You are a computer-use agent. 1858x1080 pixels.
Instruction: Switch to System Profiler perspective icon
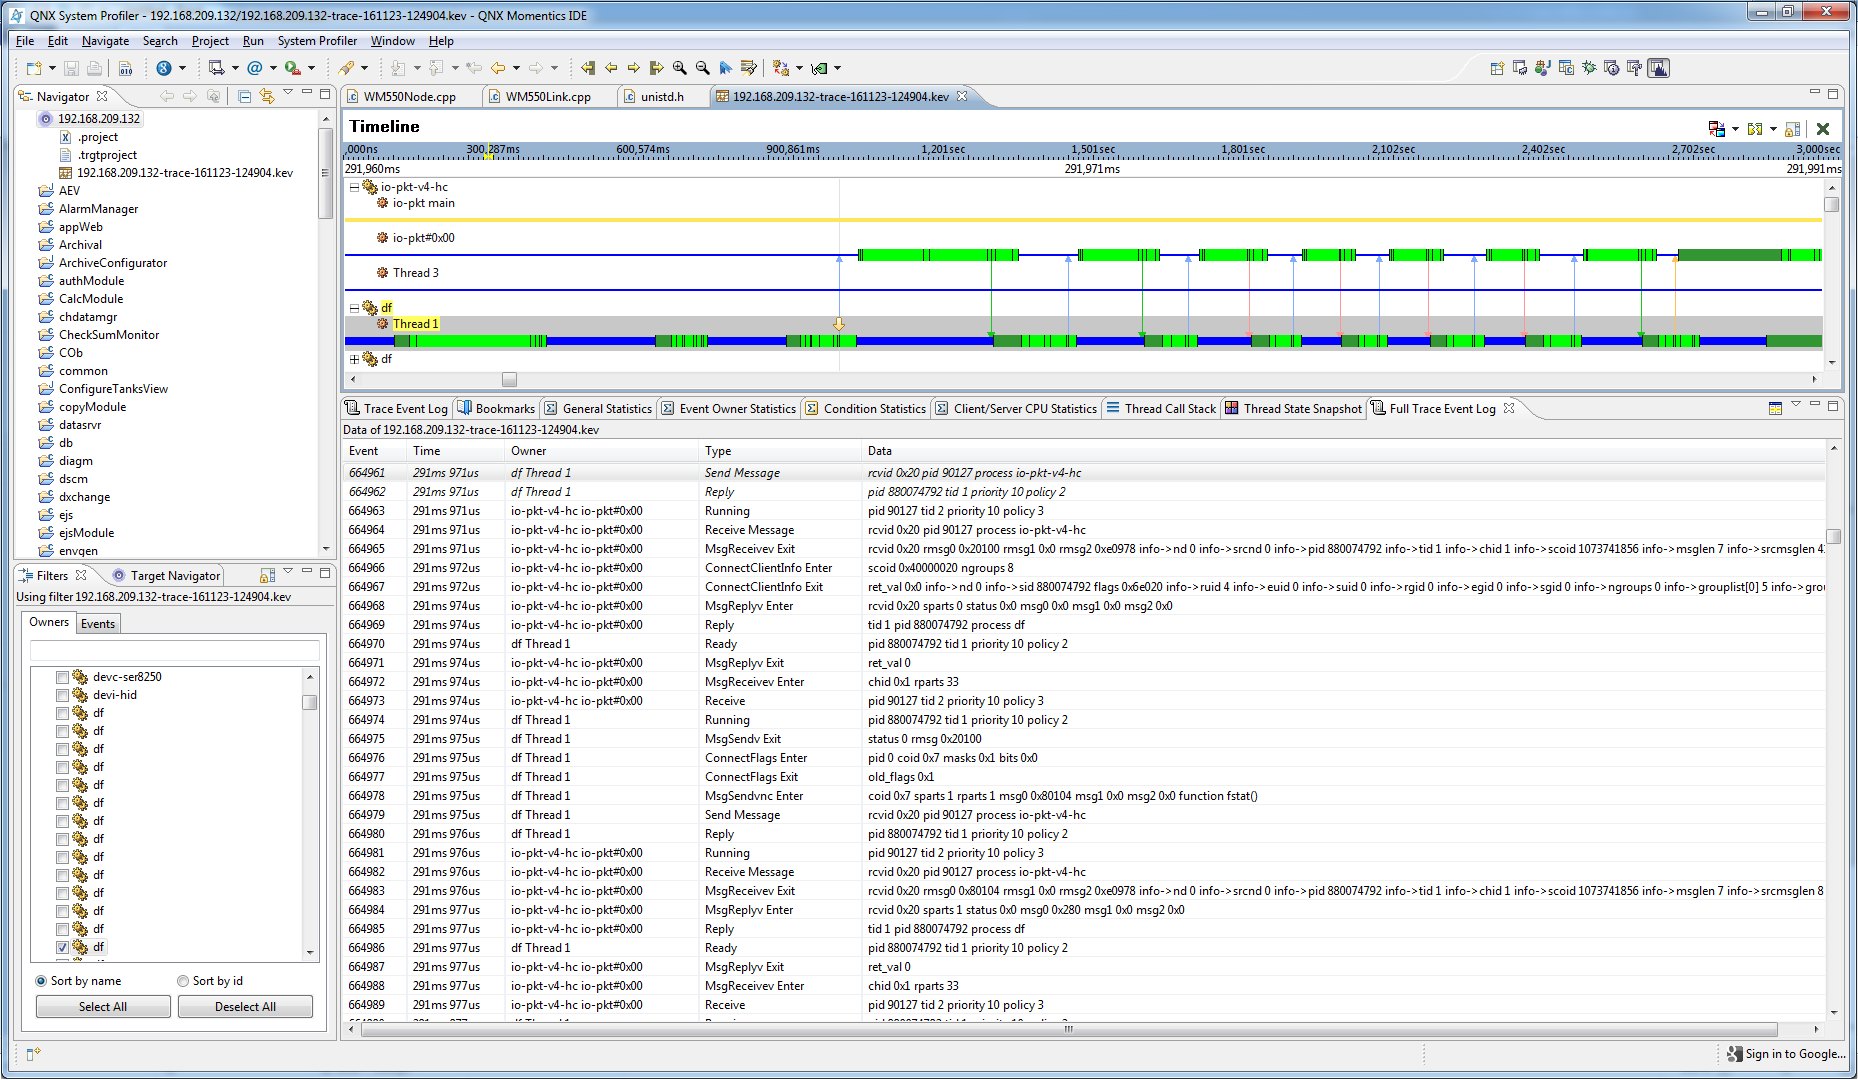pos(1658,68)
